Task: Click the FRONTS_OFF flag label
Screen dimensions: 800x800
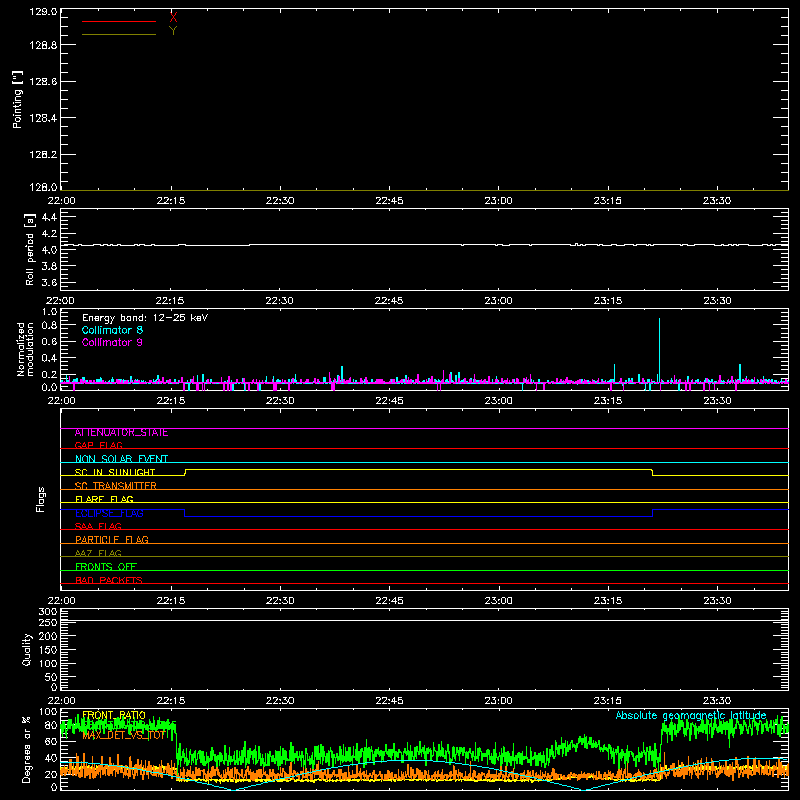Action: point(106,567)
